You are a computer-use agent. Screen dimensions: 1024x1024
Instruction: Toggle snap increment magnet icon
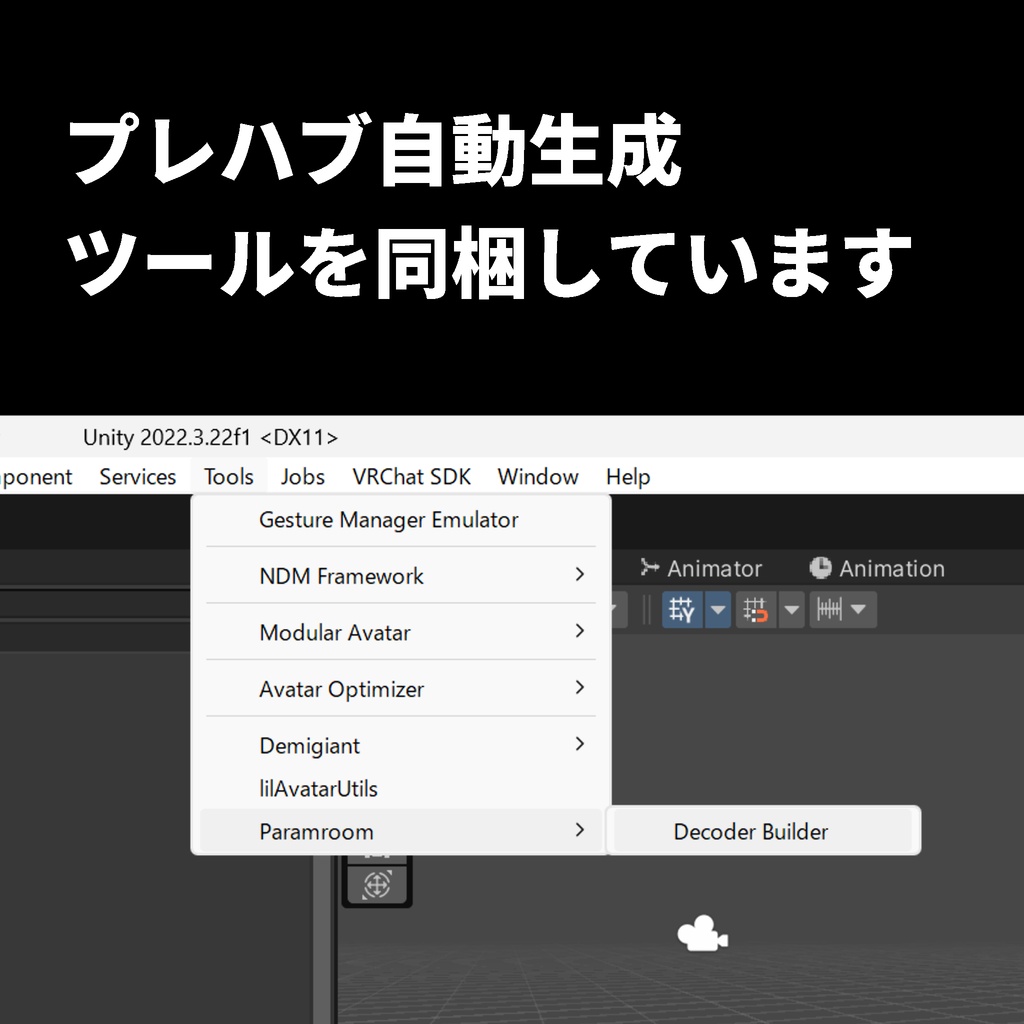pos(756,610)
